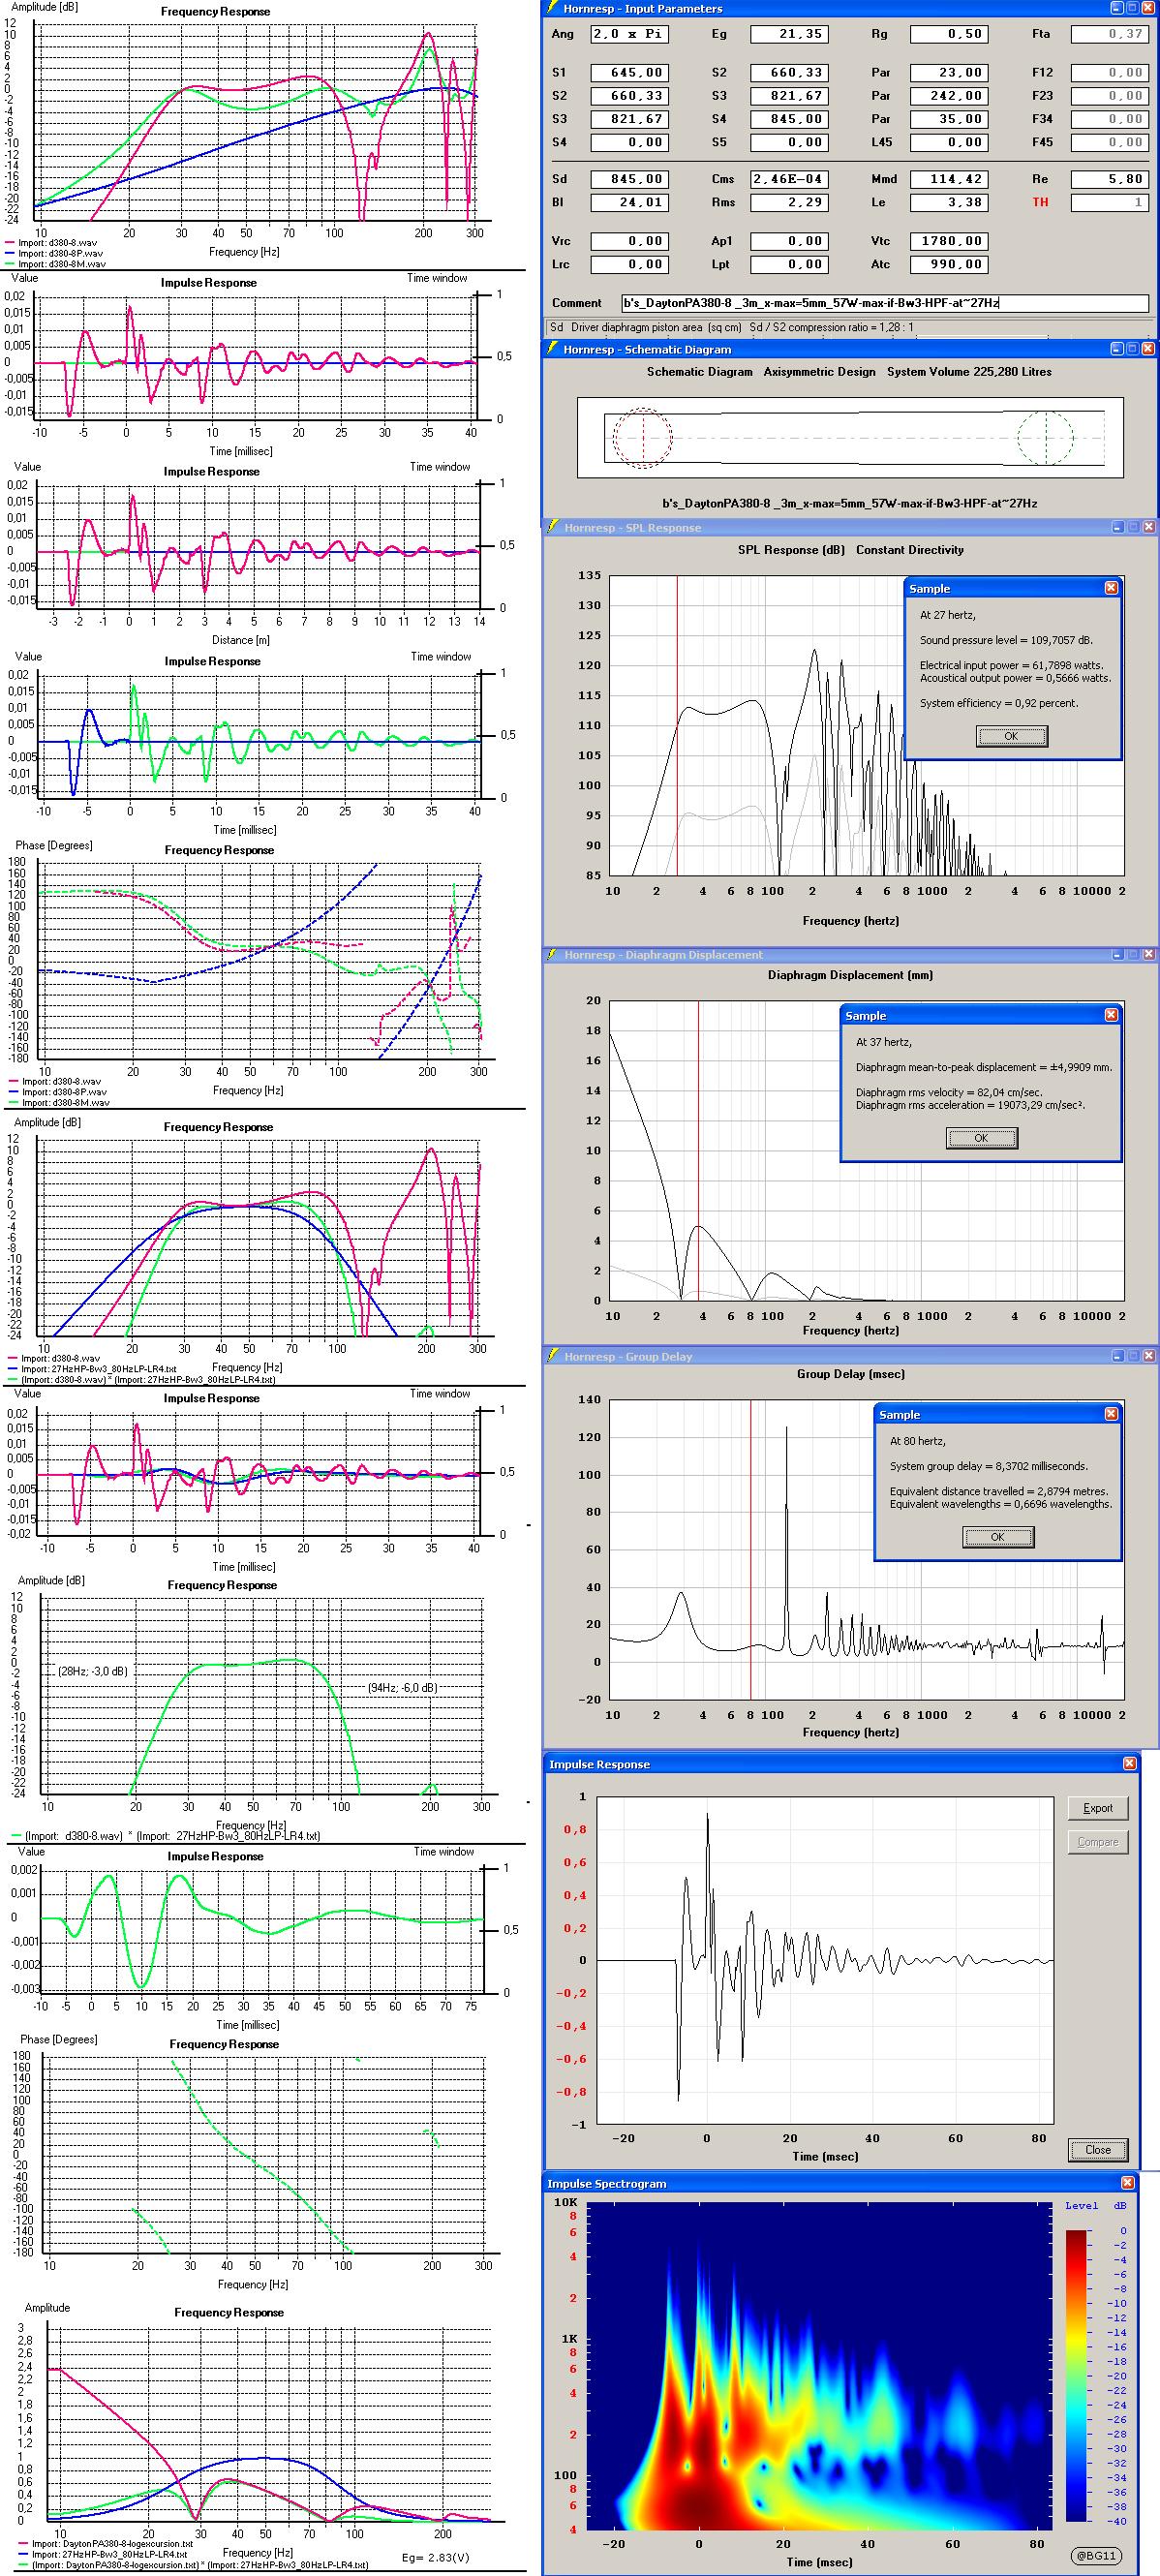Click the Comment text field
1160x2576 pixels.
tap(884, 303)
